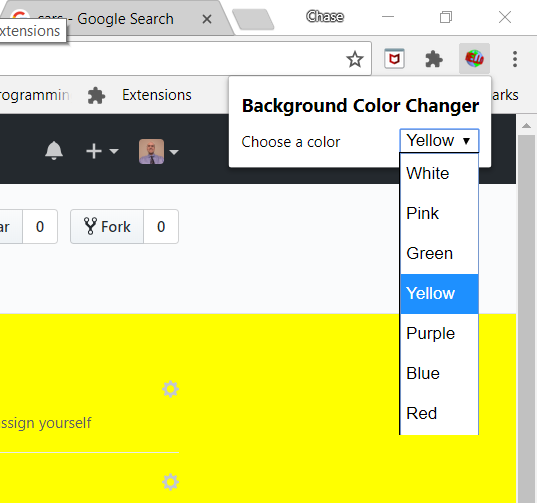Click the scrollbar up arrow
The height and width of the screenshot is (503, 537).
(526, 126)
